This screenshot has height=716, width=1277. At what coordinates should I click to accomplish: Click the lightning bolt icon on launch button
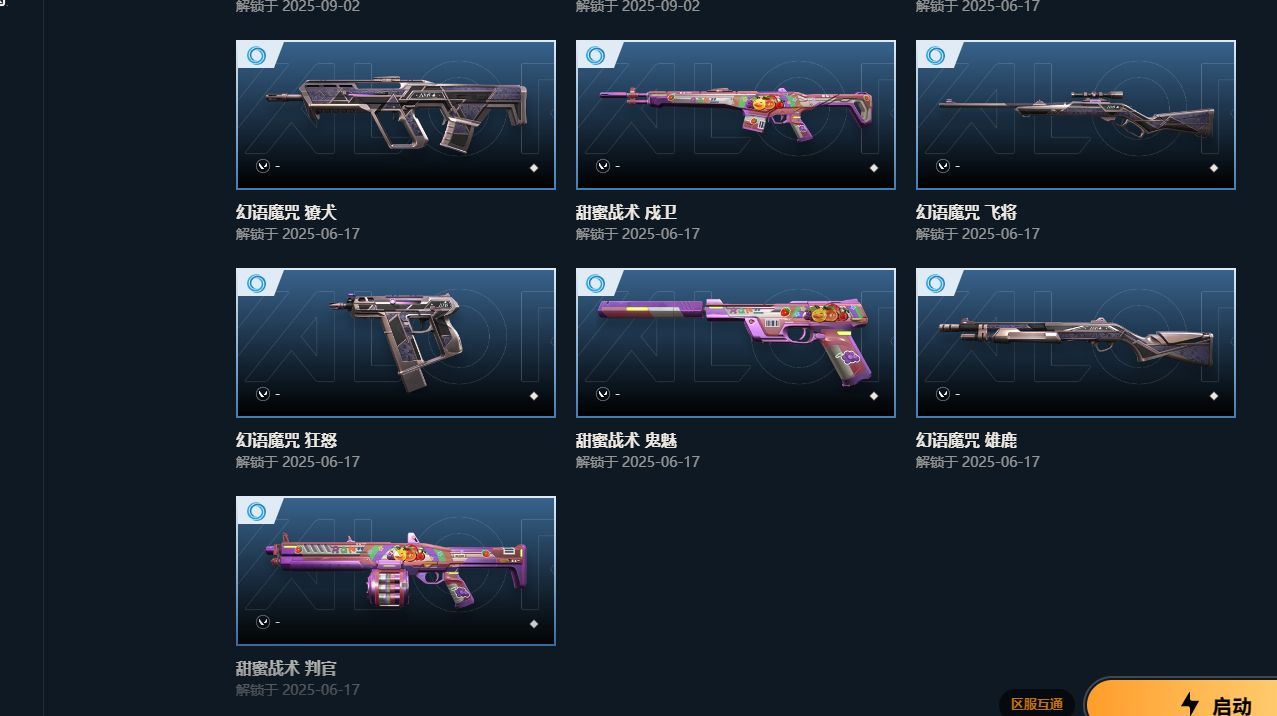point(1189,704)
